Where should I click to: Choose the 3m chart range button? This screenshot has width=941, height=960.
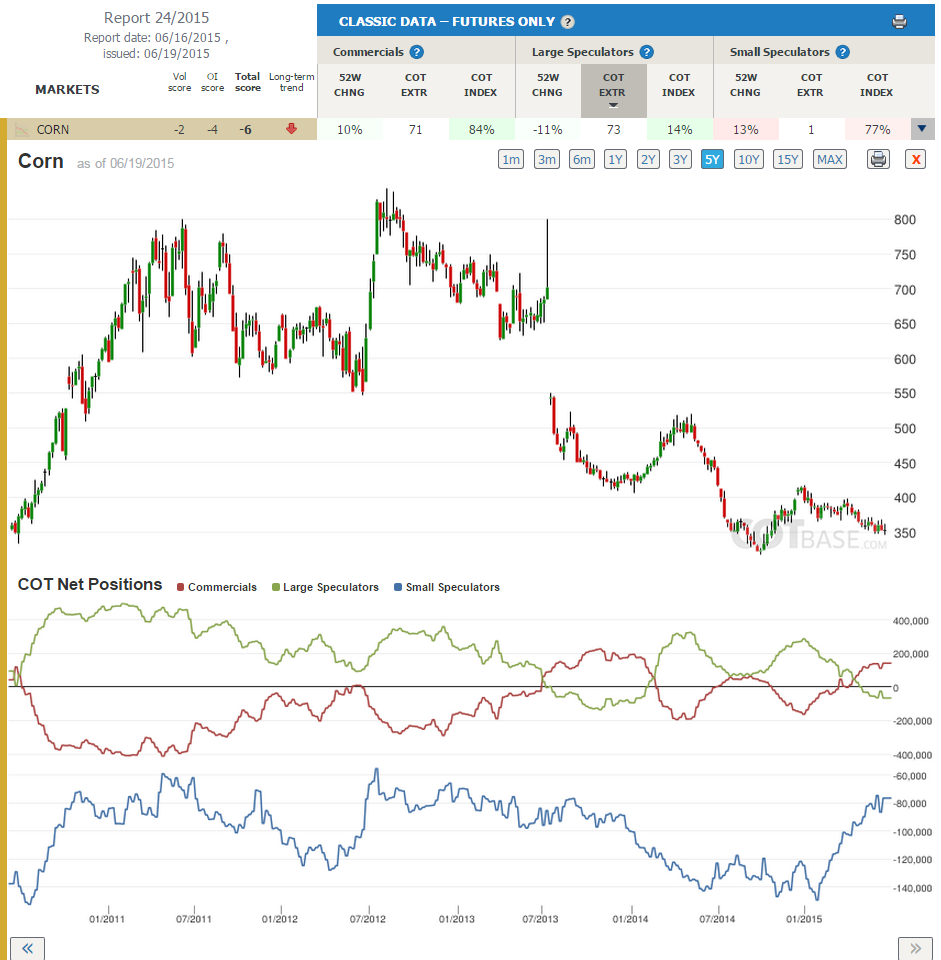tap(547, 160)
